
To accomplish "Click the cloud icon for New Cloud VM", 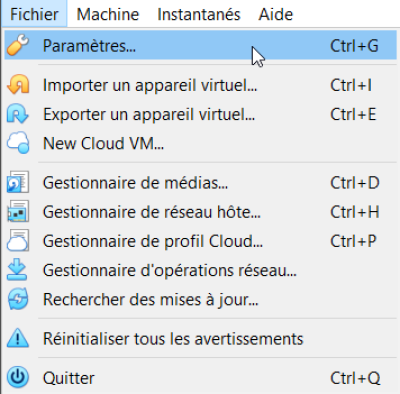I will 18,143.
